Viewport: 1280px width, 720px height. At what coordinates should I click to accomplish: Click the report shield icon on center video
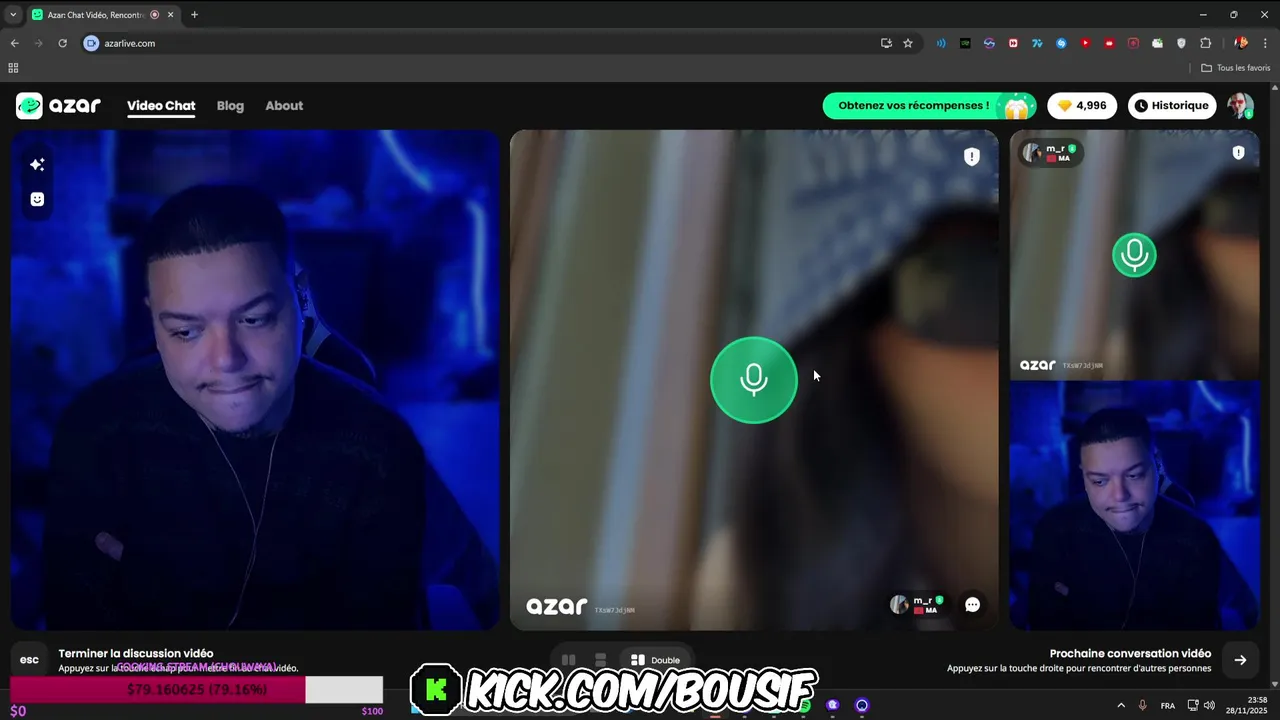pos(971,157)
